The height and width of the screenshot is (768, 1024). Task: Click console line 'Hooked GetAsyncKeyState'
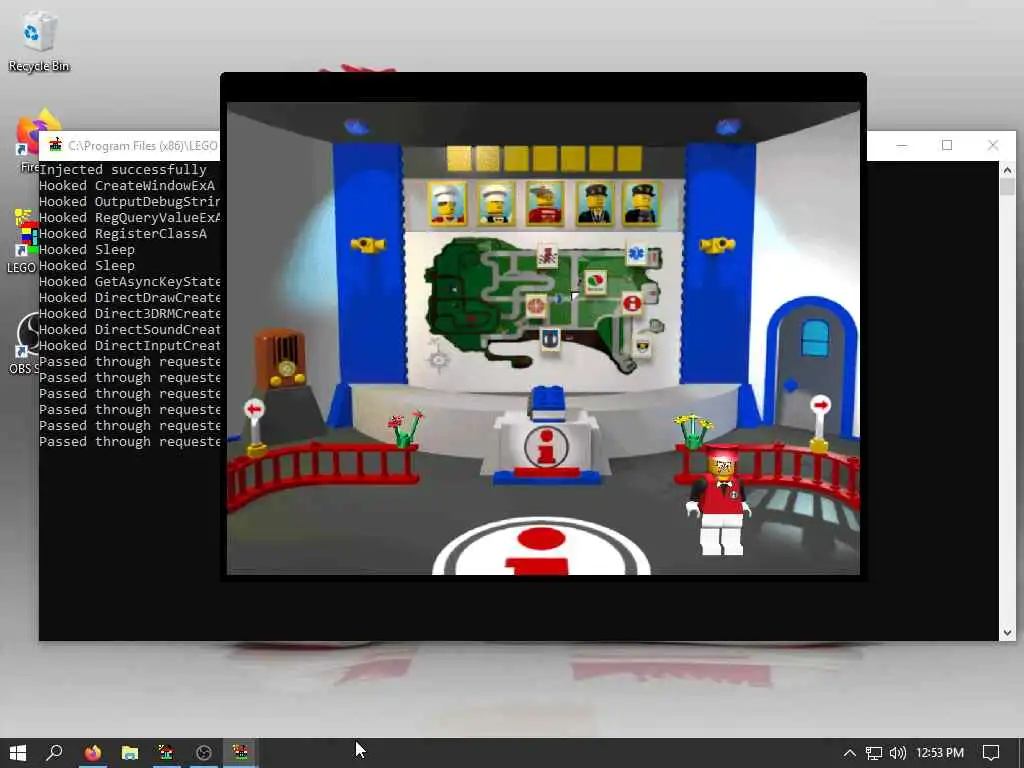tap(130, 281)
